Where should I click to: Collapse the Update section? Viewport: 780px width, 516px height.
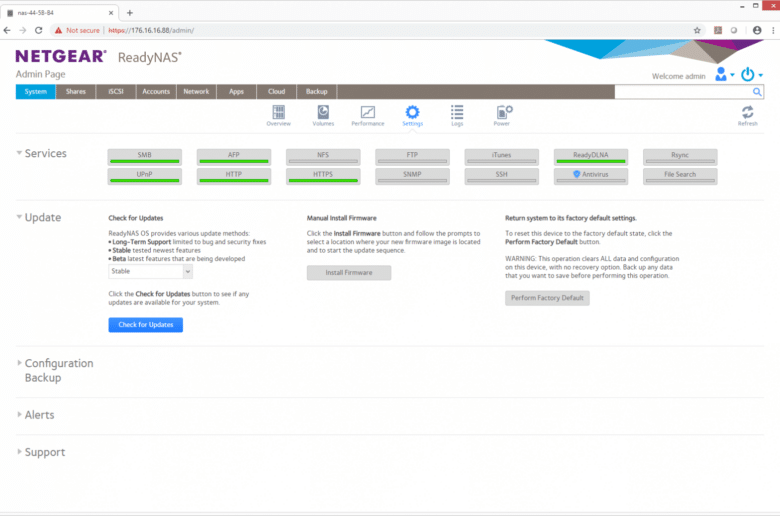pyautogui.click(x=19, y=217)
